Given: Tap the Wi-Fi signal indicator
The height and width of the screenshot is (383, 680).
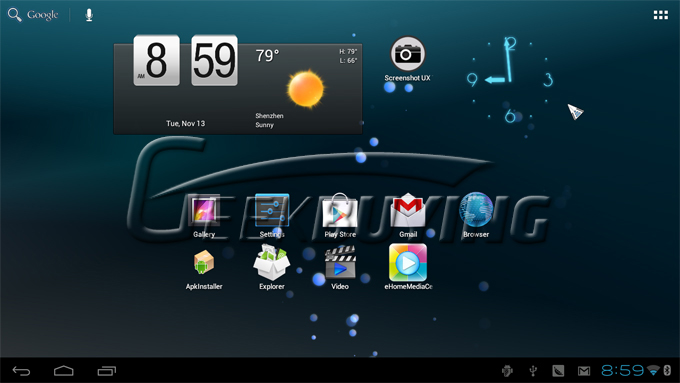Looking at the screenshot, I should 653,370.
